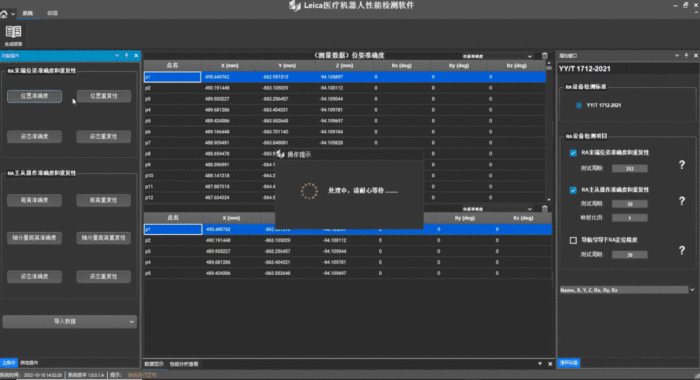Click the Z (mm) column header in upper table
This screenshot has width=700, height=380.
click(344, 65)
